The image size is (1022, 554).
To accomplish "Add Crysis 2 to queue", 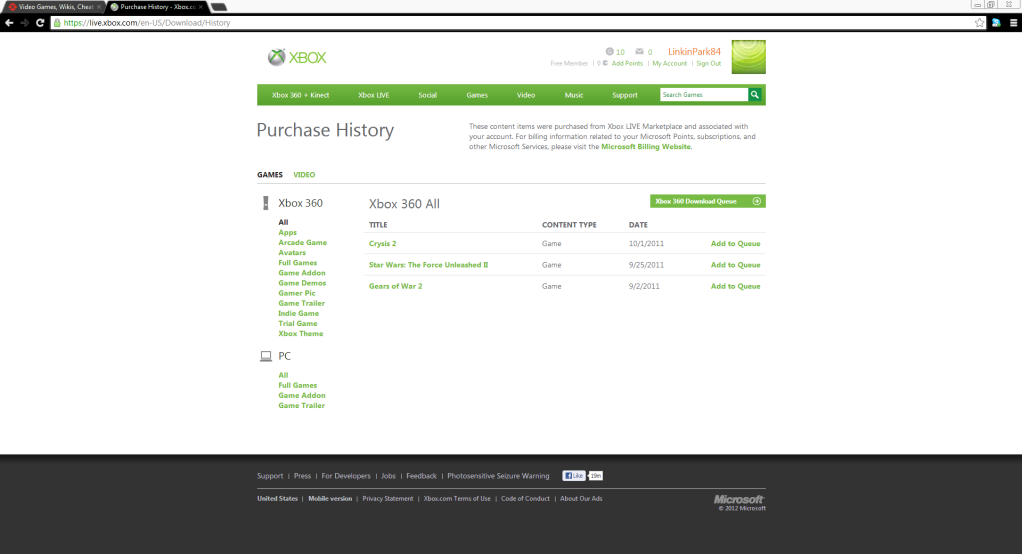I will [735, 244].
